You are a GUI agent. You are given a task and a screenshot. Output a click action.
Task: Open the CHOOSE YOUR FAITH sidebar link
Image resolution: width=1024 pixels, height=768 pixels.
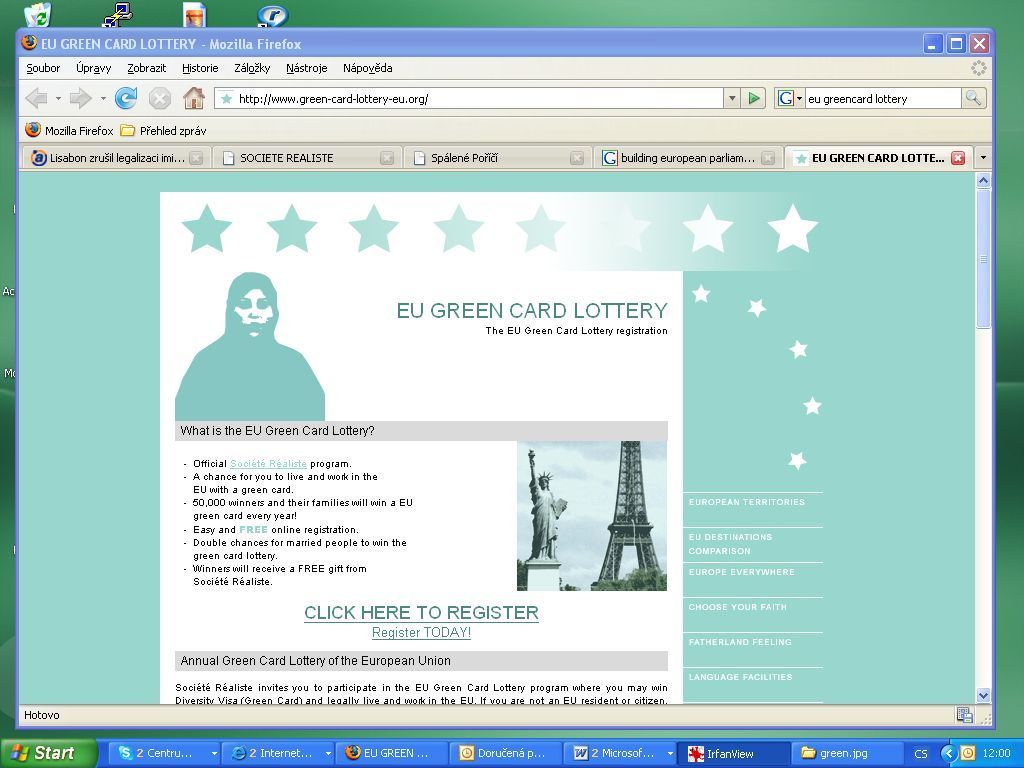tap(737, 607)
